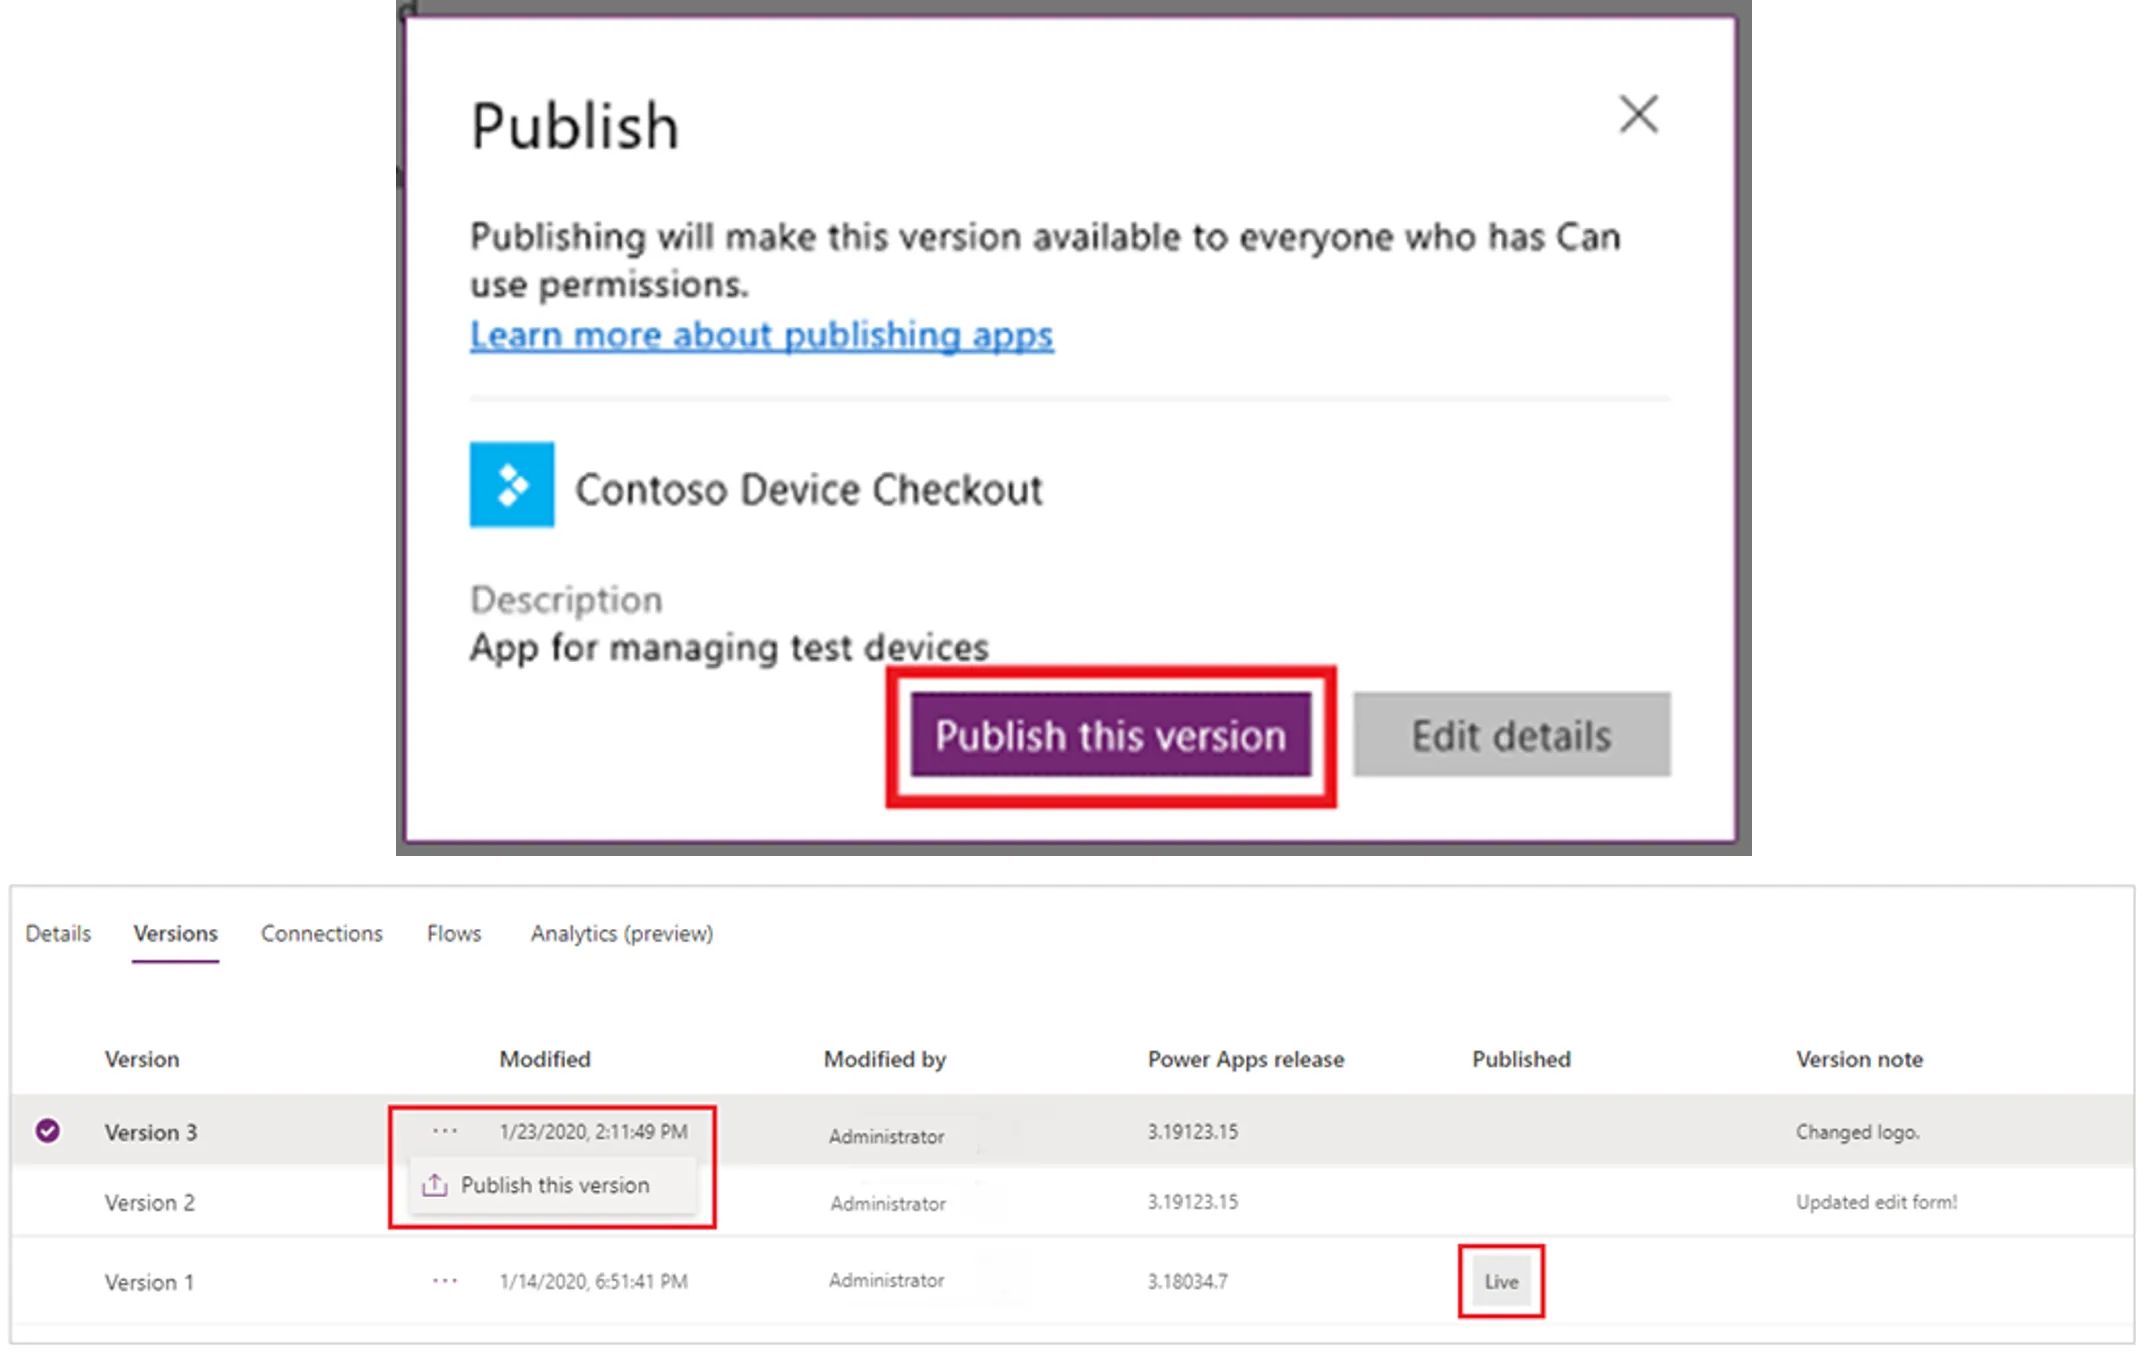Click the Live badge on Version 1
Viewport: 2148px width, 1357px height.
[x=1501, y=1282]
